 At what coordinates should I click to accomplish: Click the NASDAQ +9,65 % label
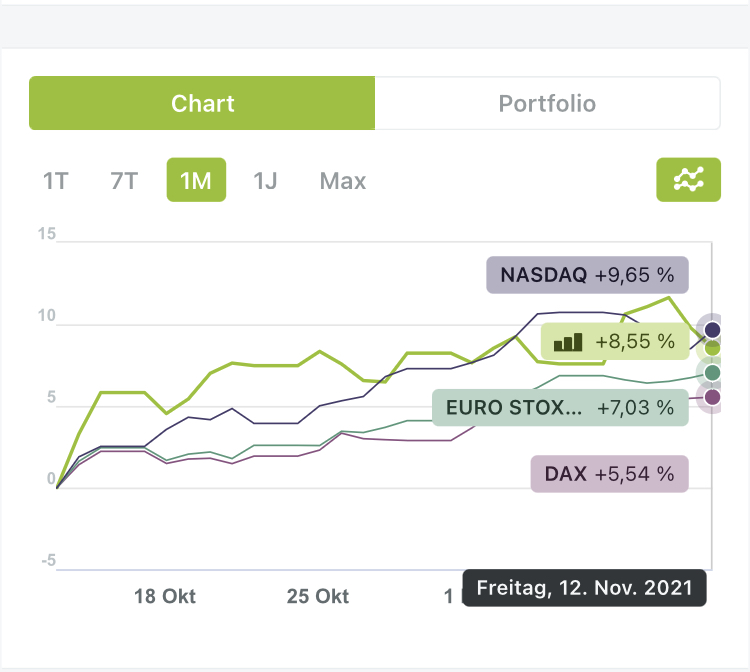pyautogui.click(x=588, y=275)
